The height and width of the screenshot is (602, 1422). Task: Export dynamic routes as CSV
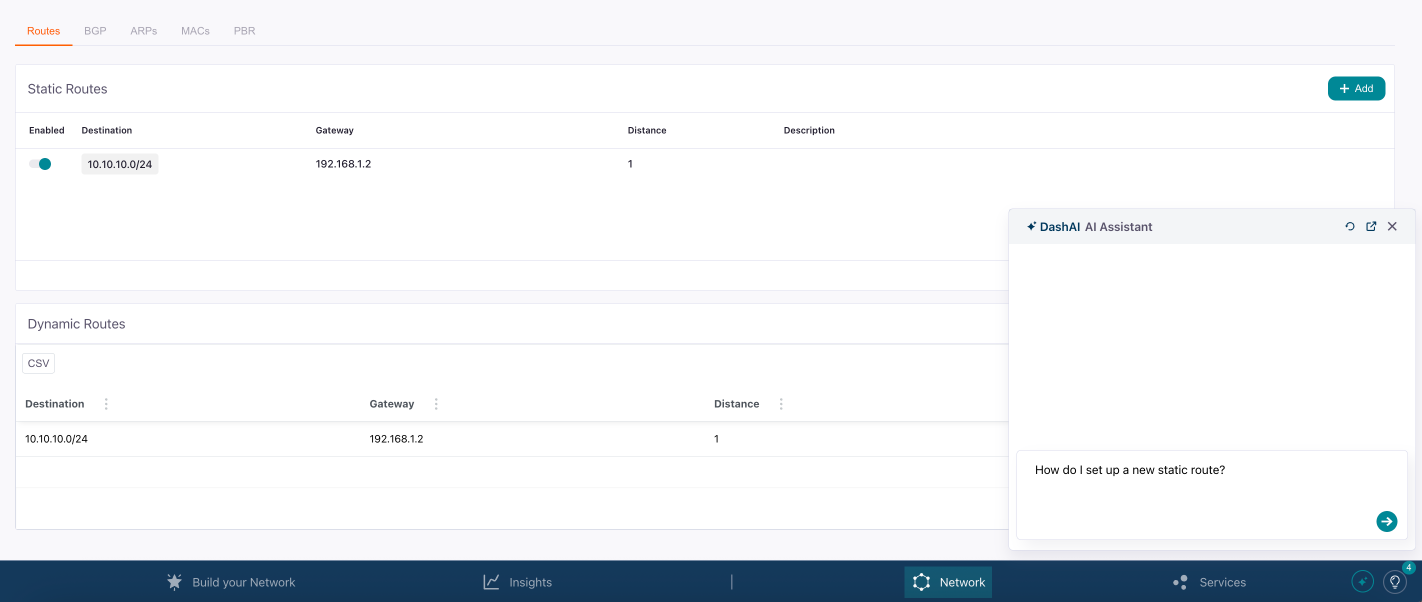point(38,363)
